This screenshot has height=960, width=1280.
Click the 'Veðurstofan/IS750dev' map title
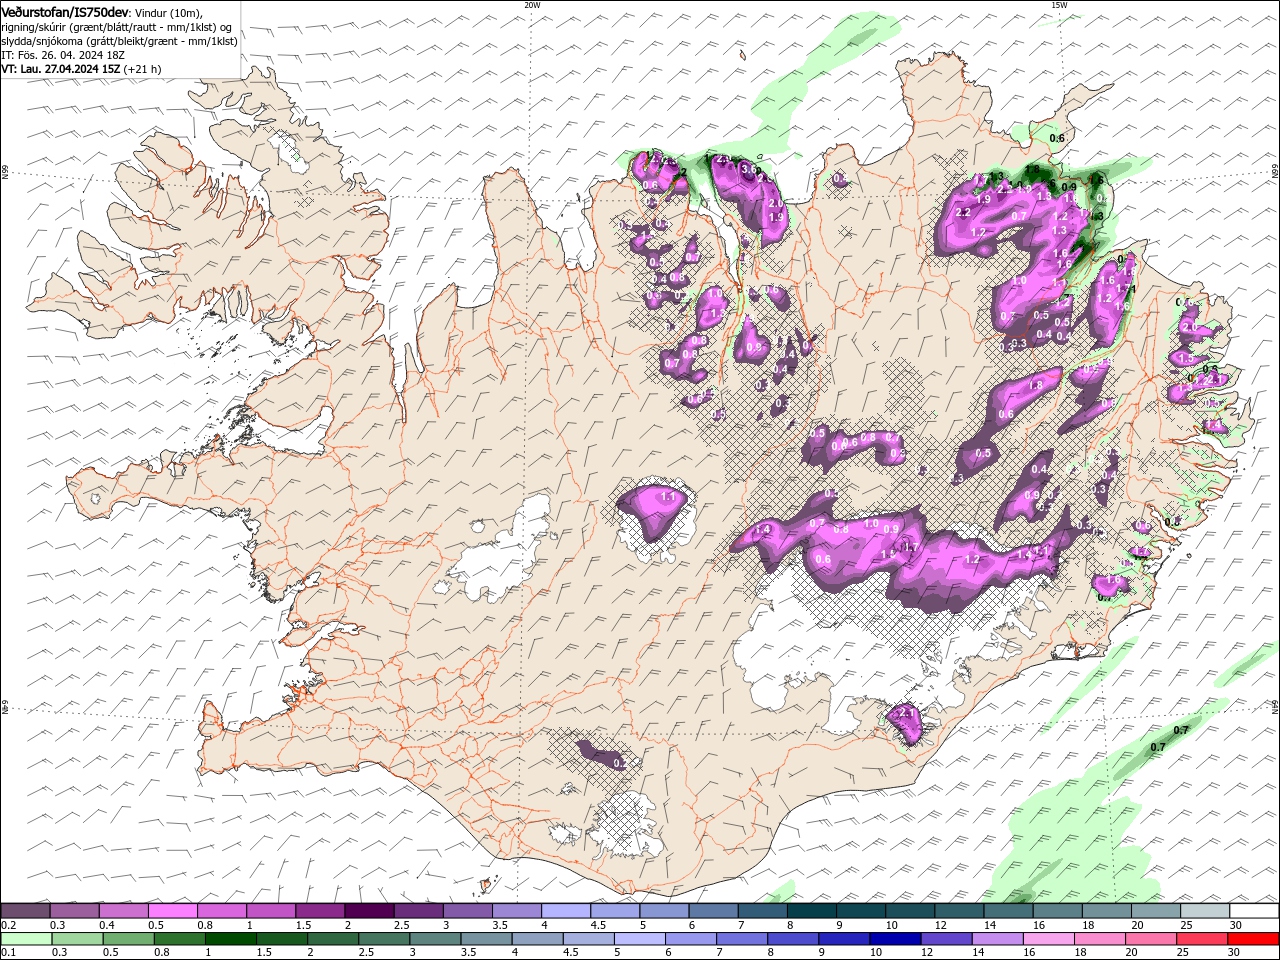[x=64, y=11]
